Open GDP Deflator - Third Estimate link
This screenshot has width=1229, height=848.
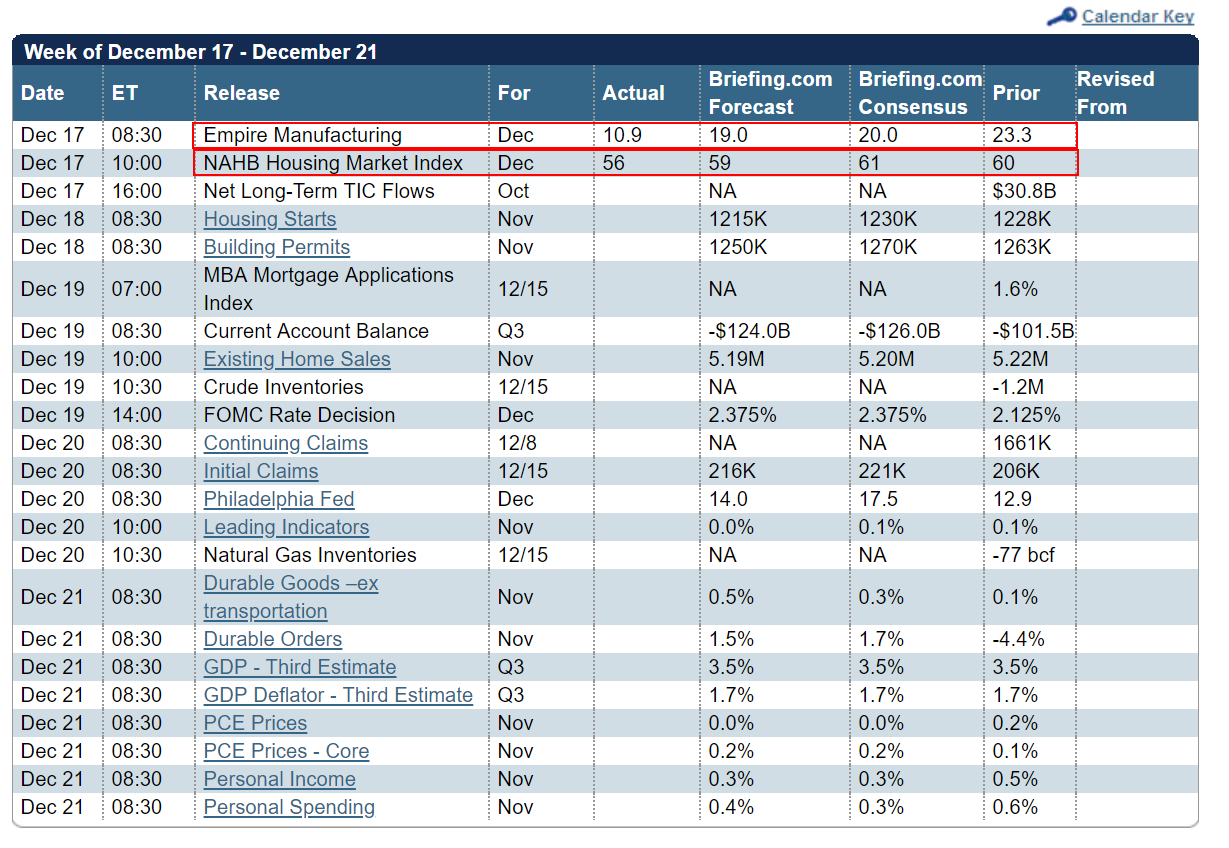tap(338, 695)
